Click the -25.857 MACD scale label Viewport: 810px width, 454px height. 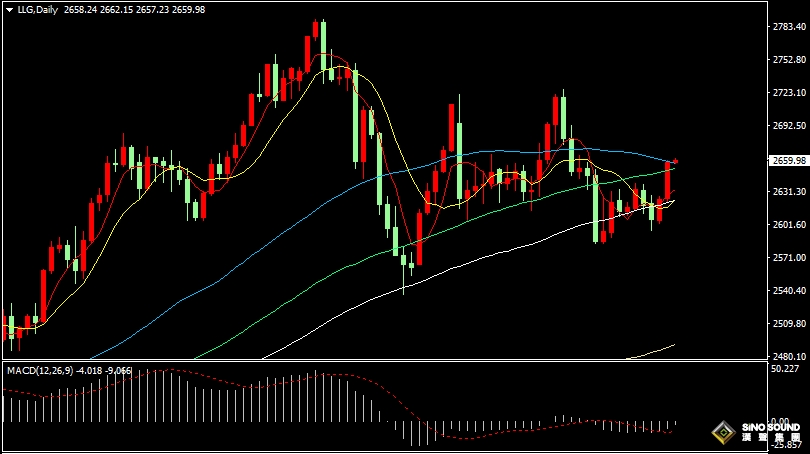coord(786,445)
